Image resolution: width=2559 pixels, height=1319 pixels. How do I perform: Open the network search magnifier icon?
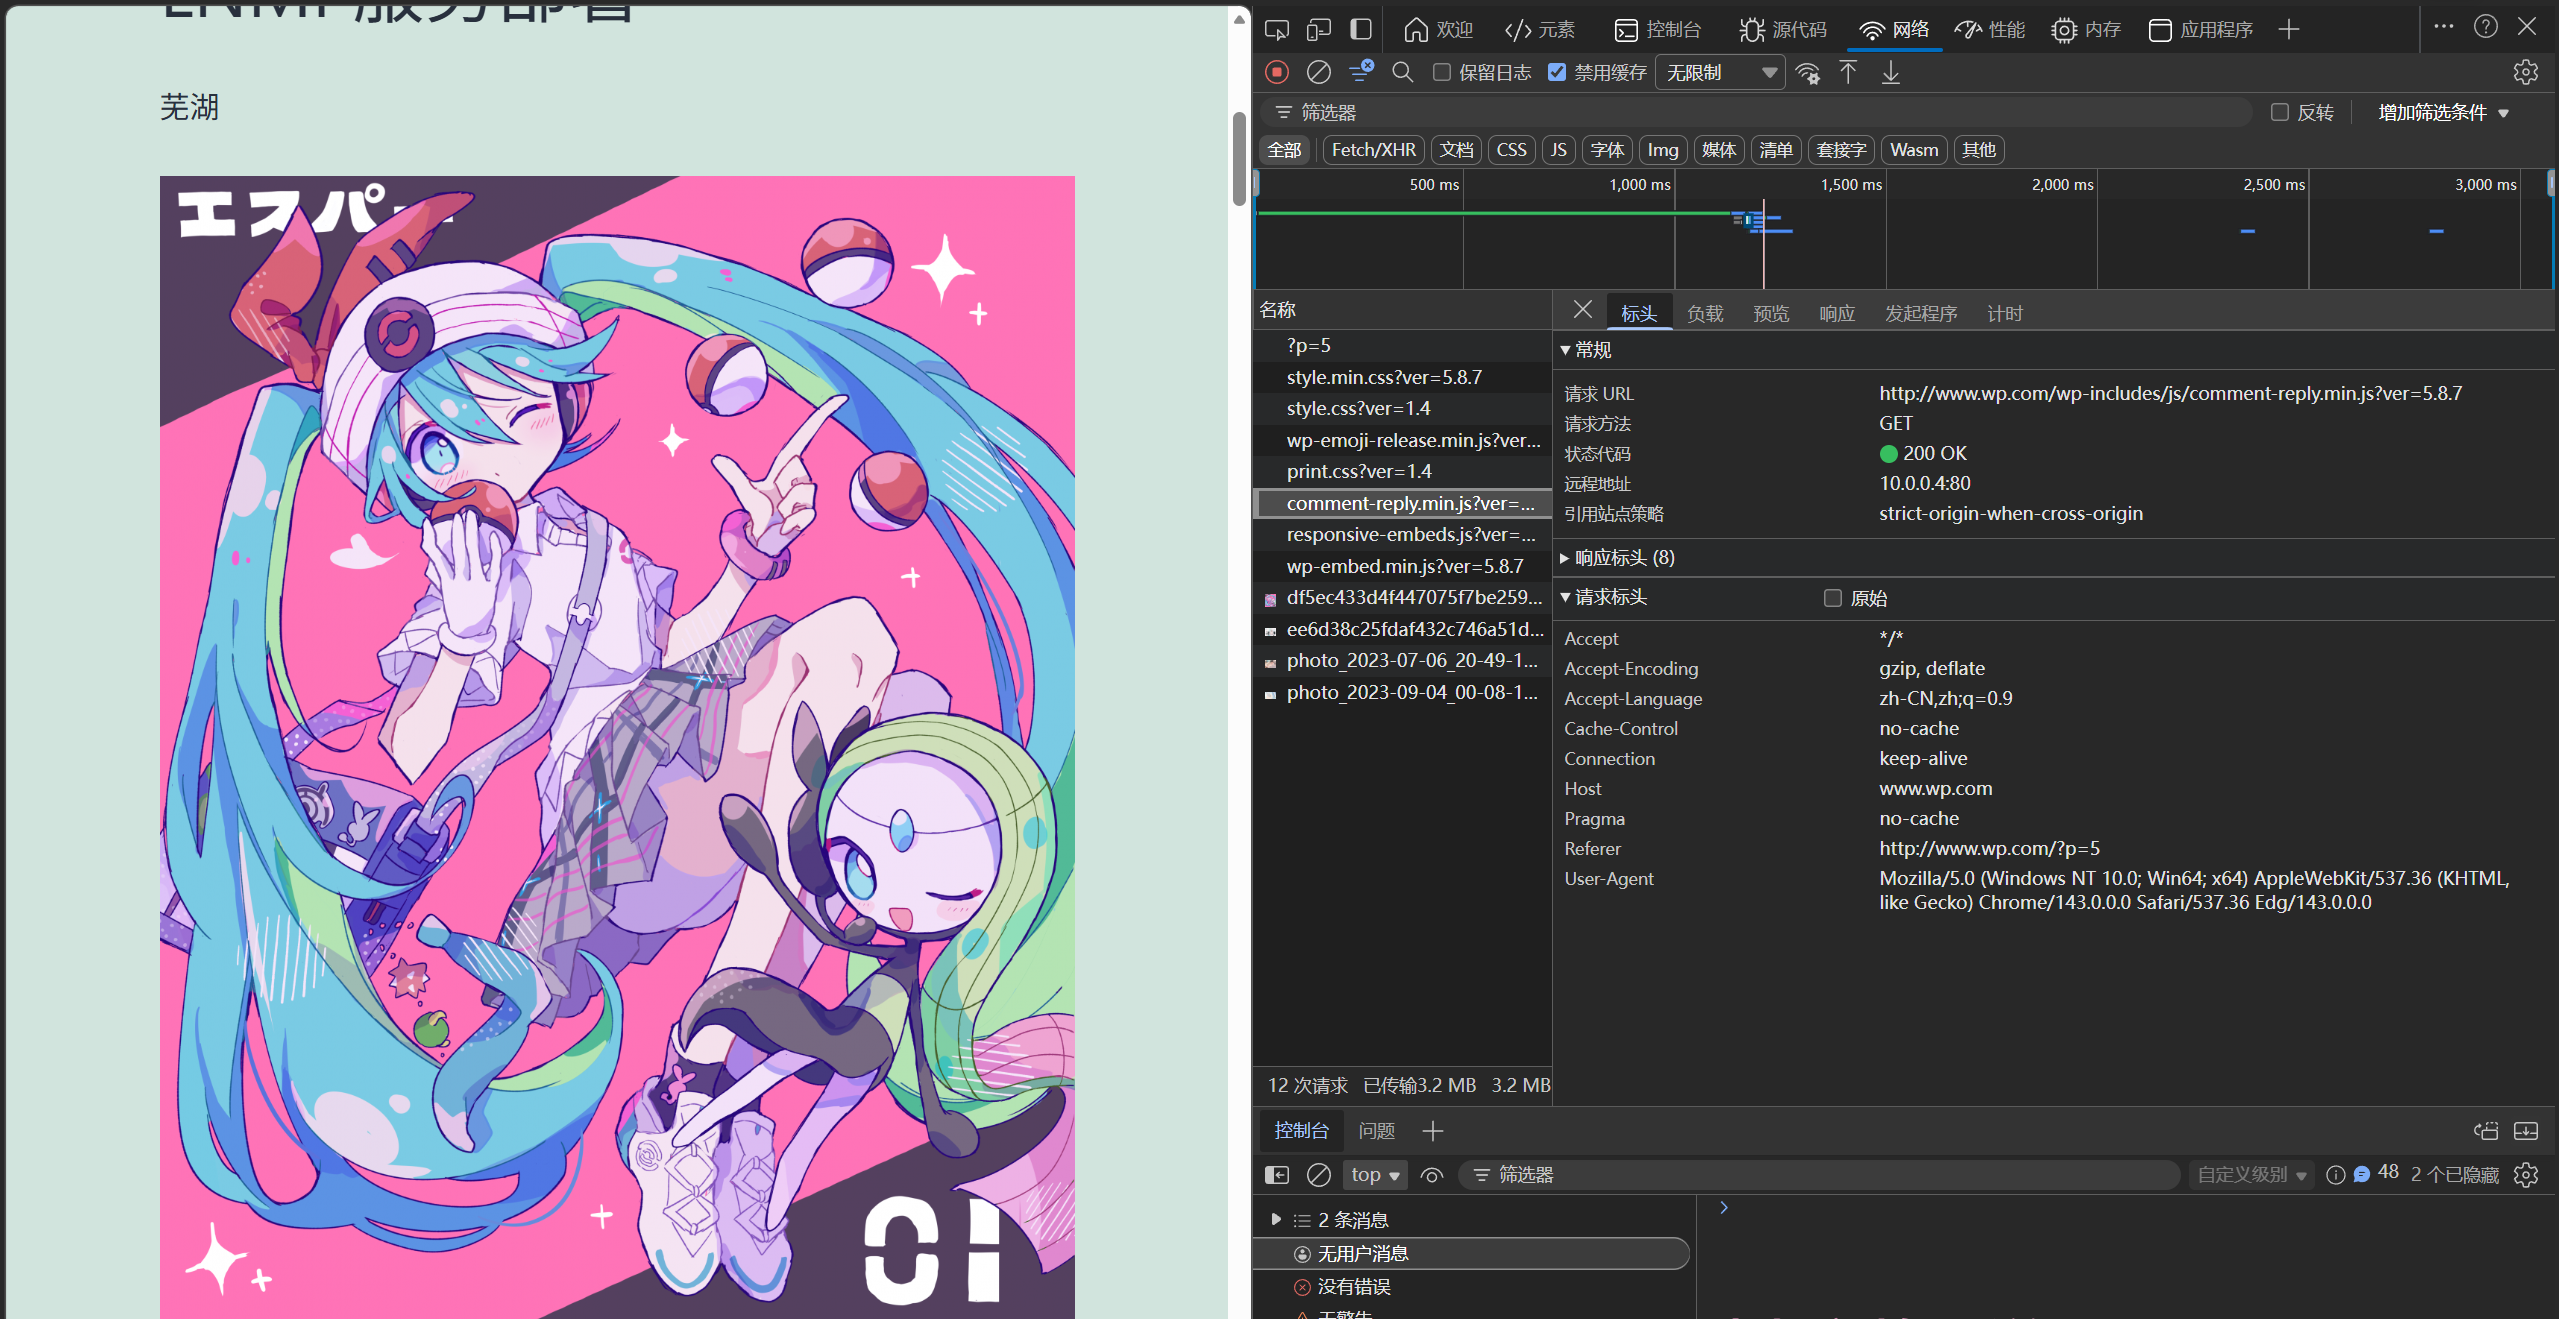pyautogui.click(x=1403, y=72)
